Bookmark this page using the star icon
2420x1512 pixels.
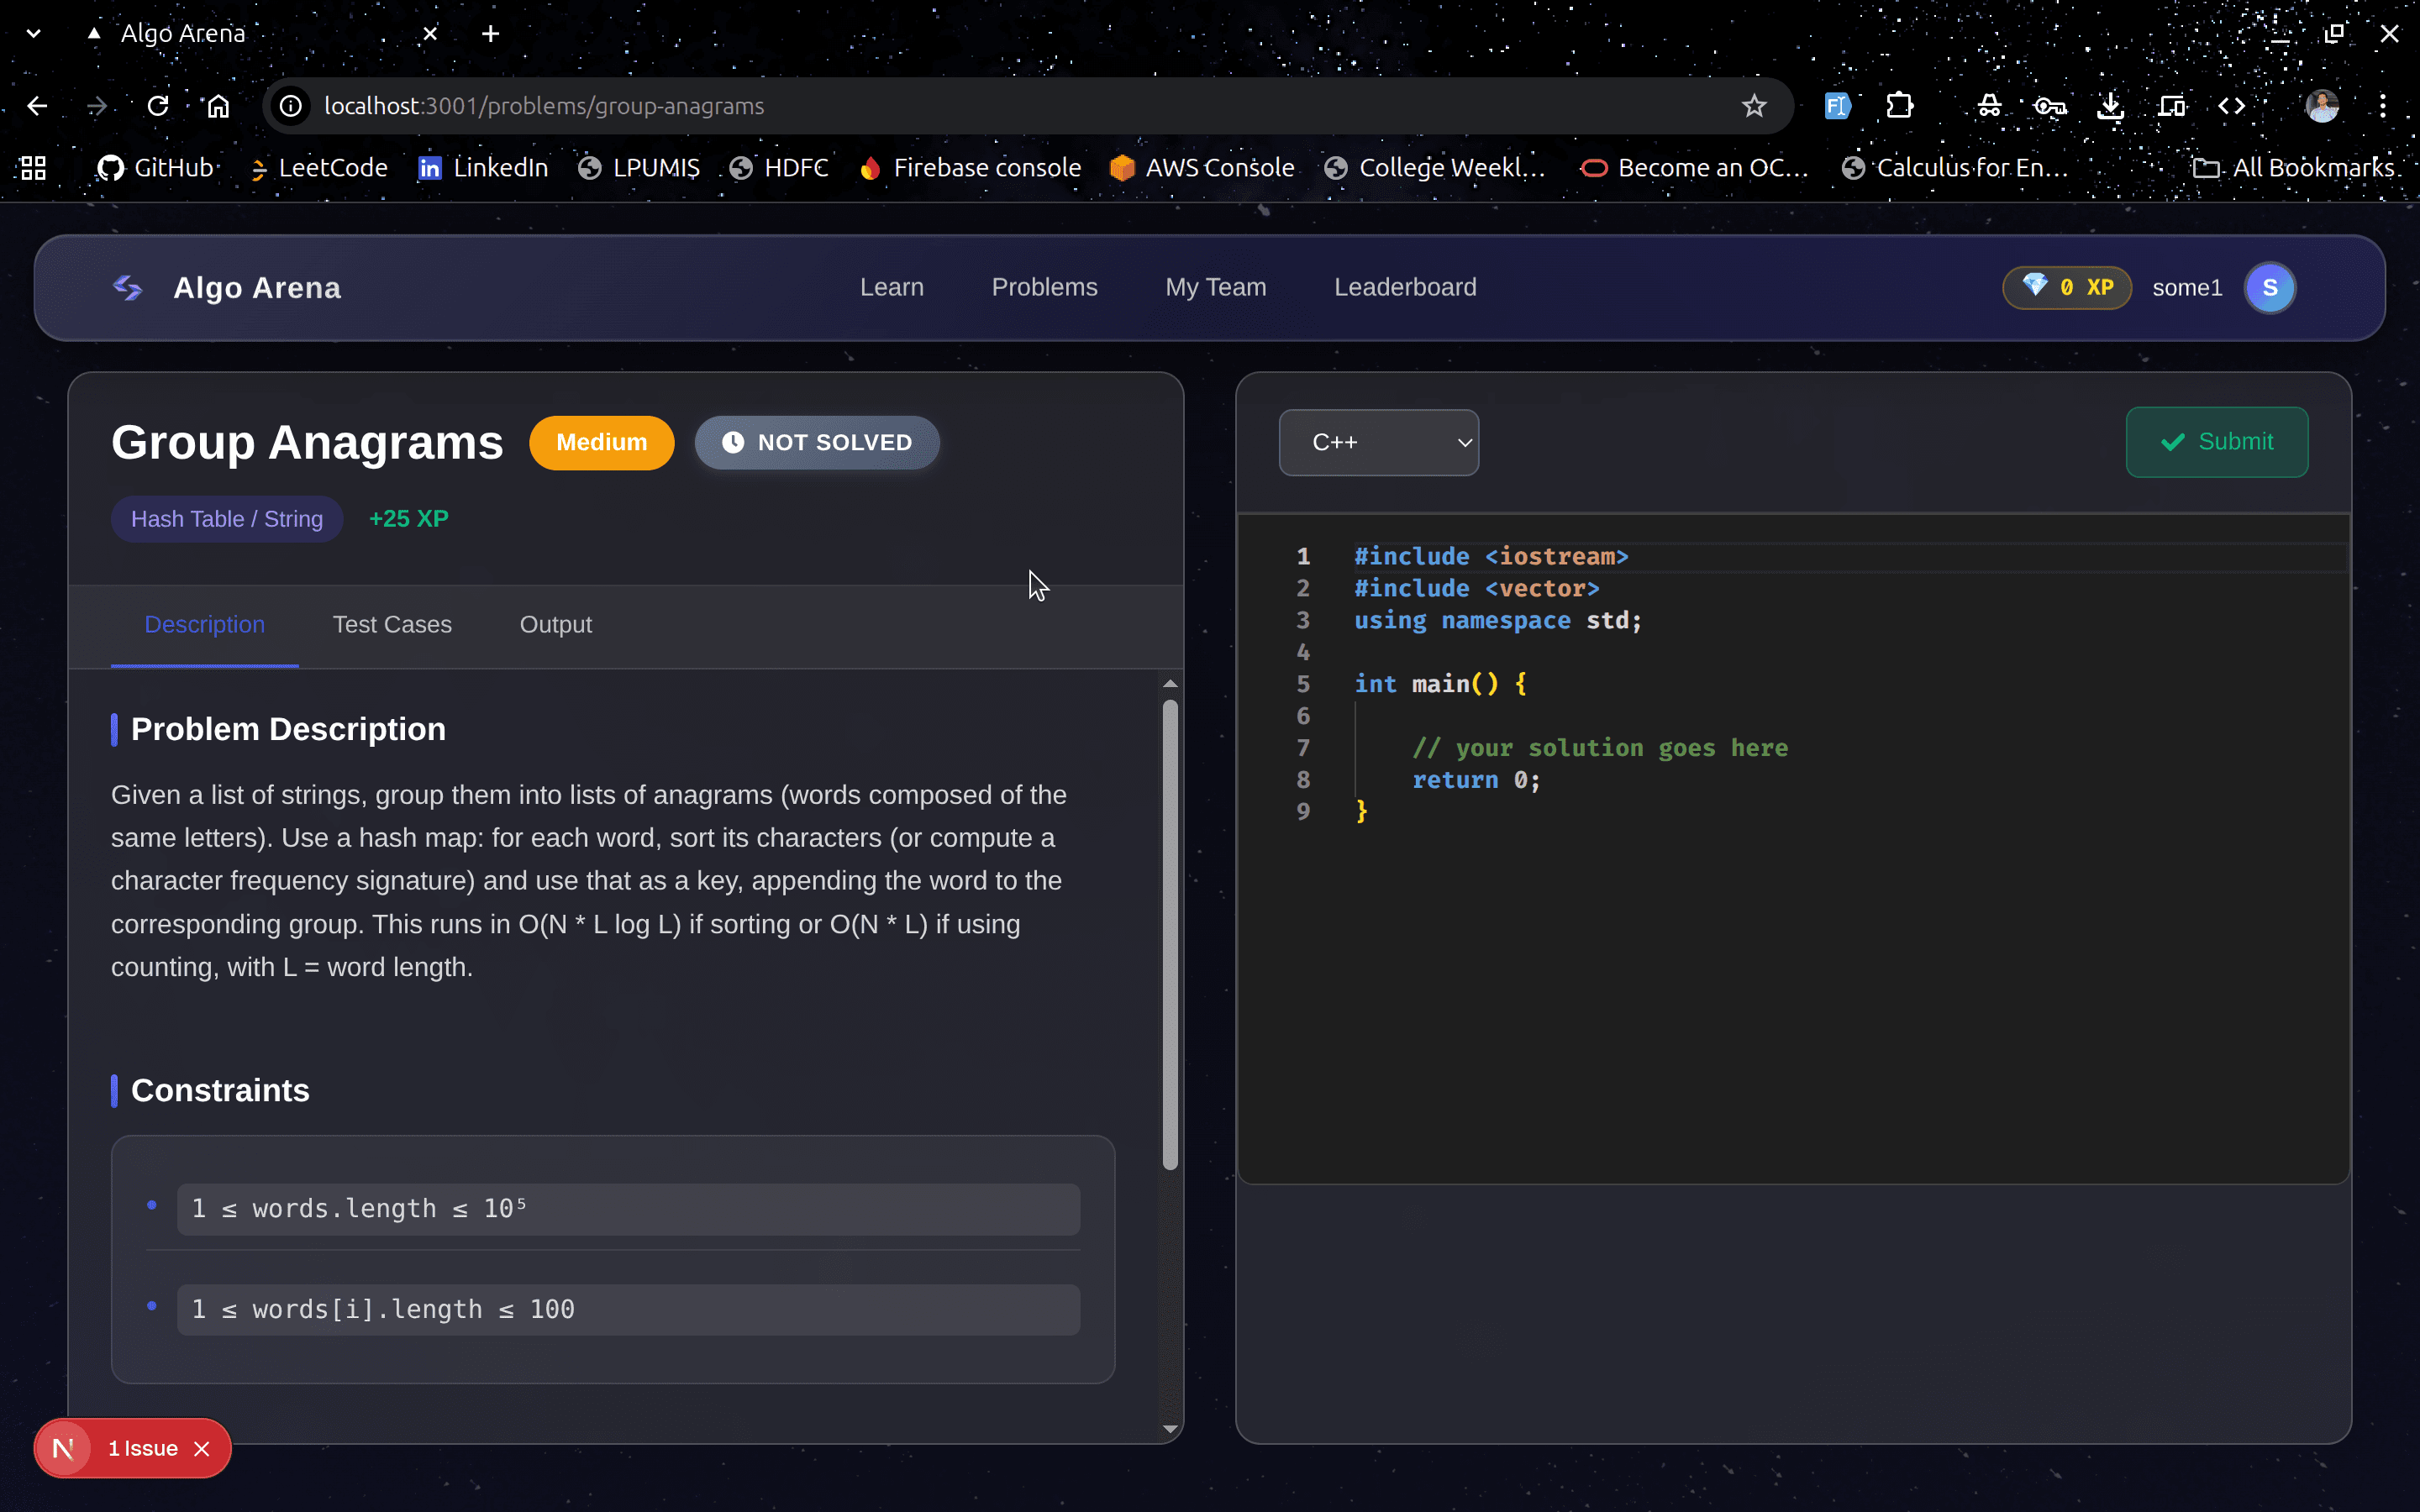(x=1754, y=105)
